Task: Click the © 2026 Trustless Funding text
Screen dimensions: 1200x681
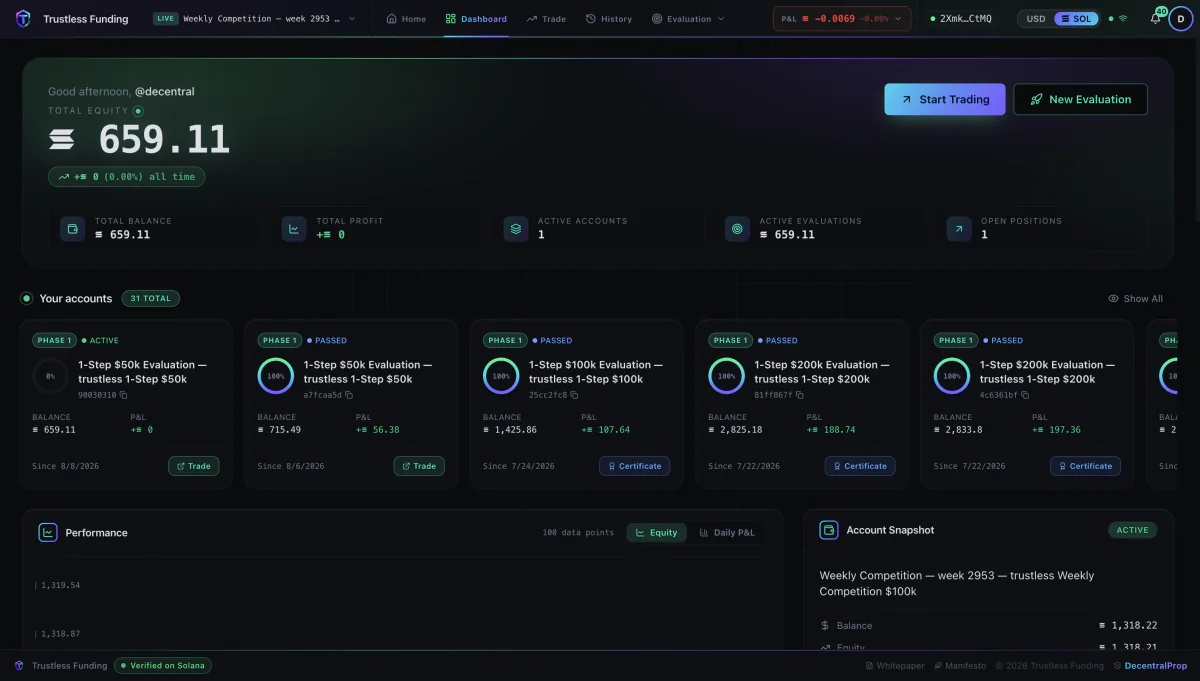Action: [x=1049, y=665]
